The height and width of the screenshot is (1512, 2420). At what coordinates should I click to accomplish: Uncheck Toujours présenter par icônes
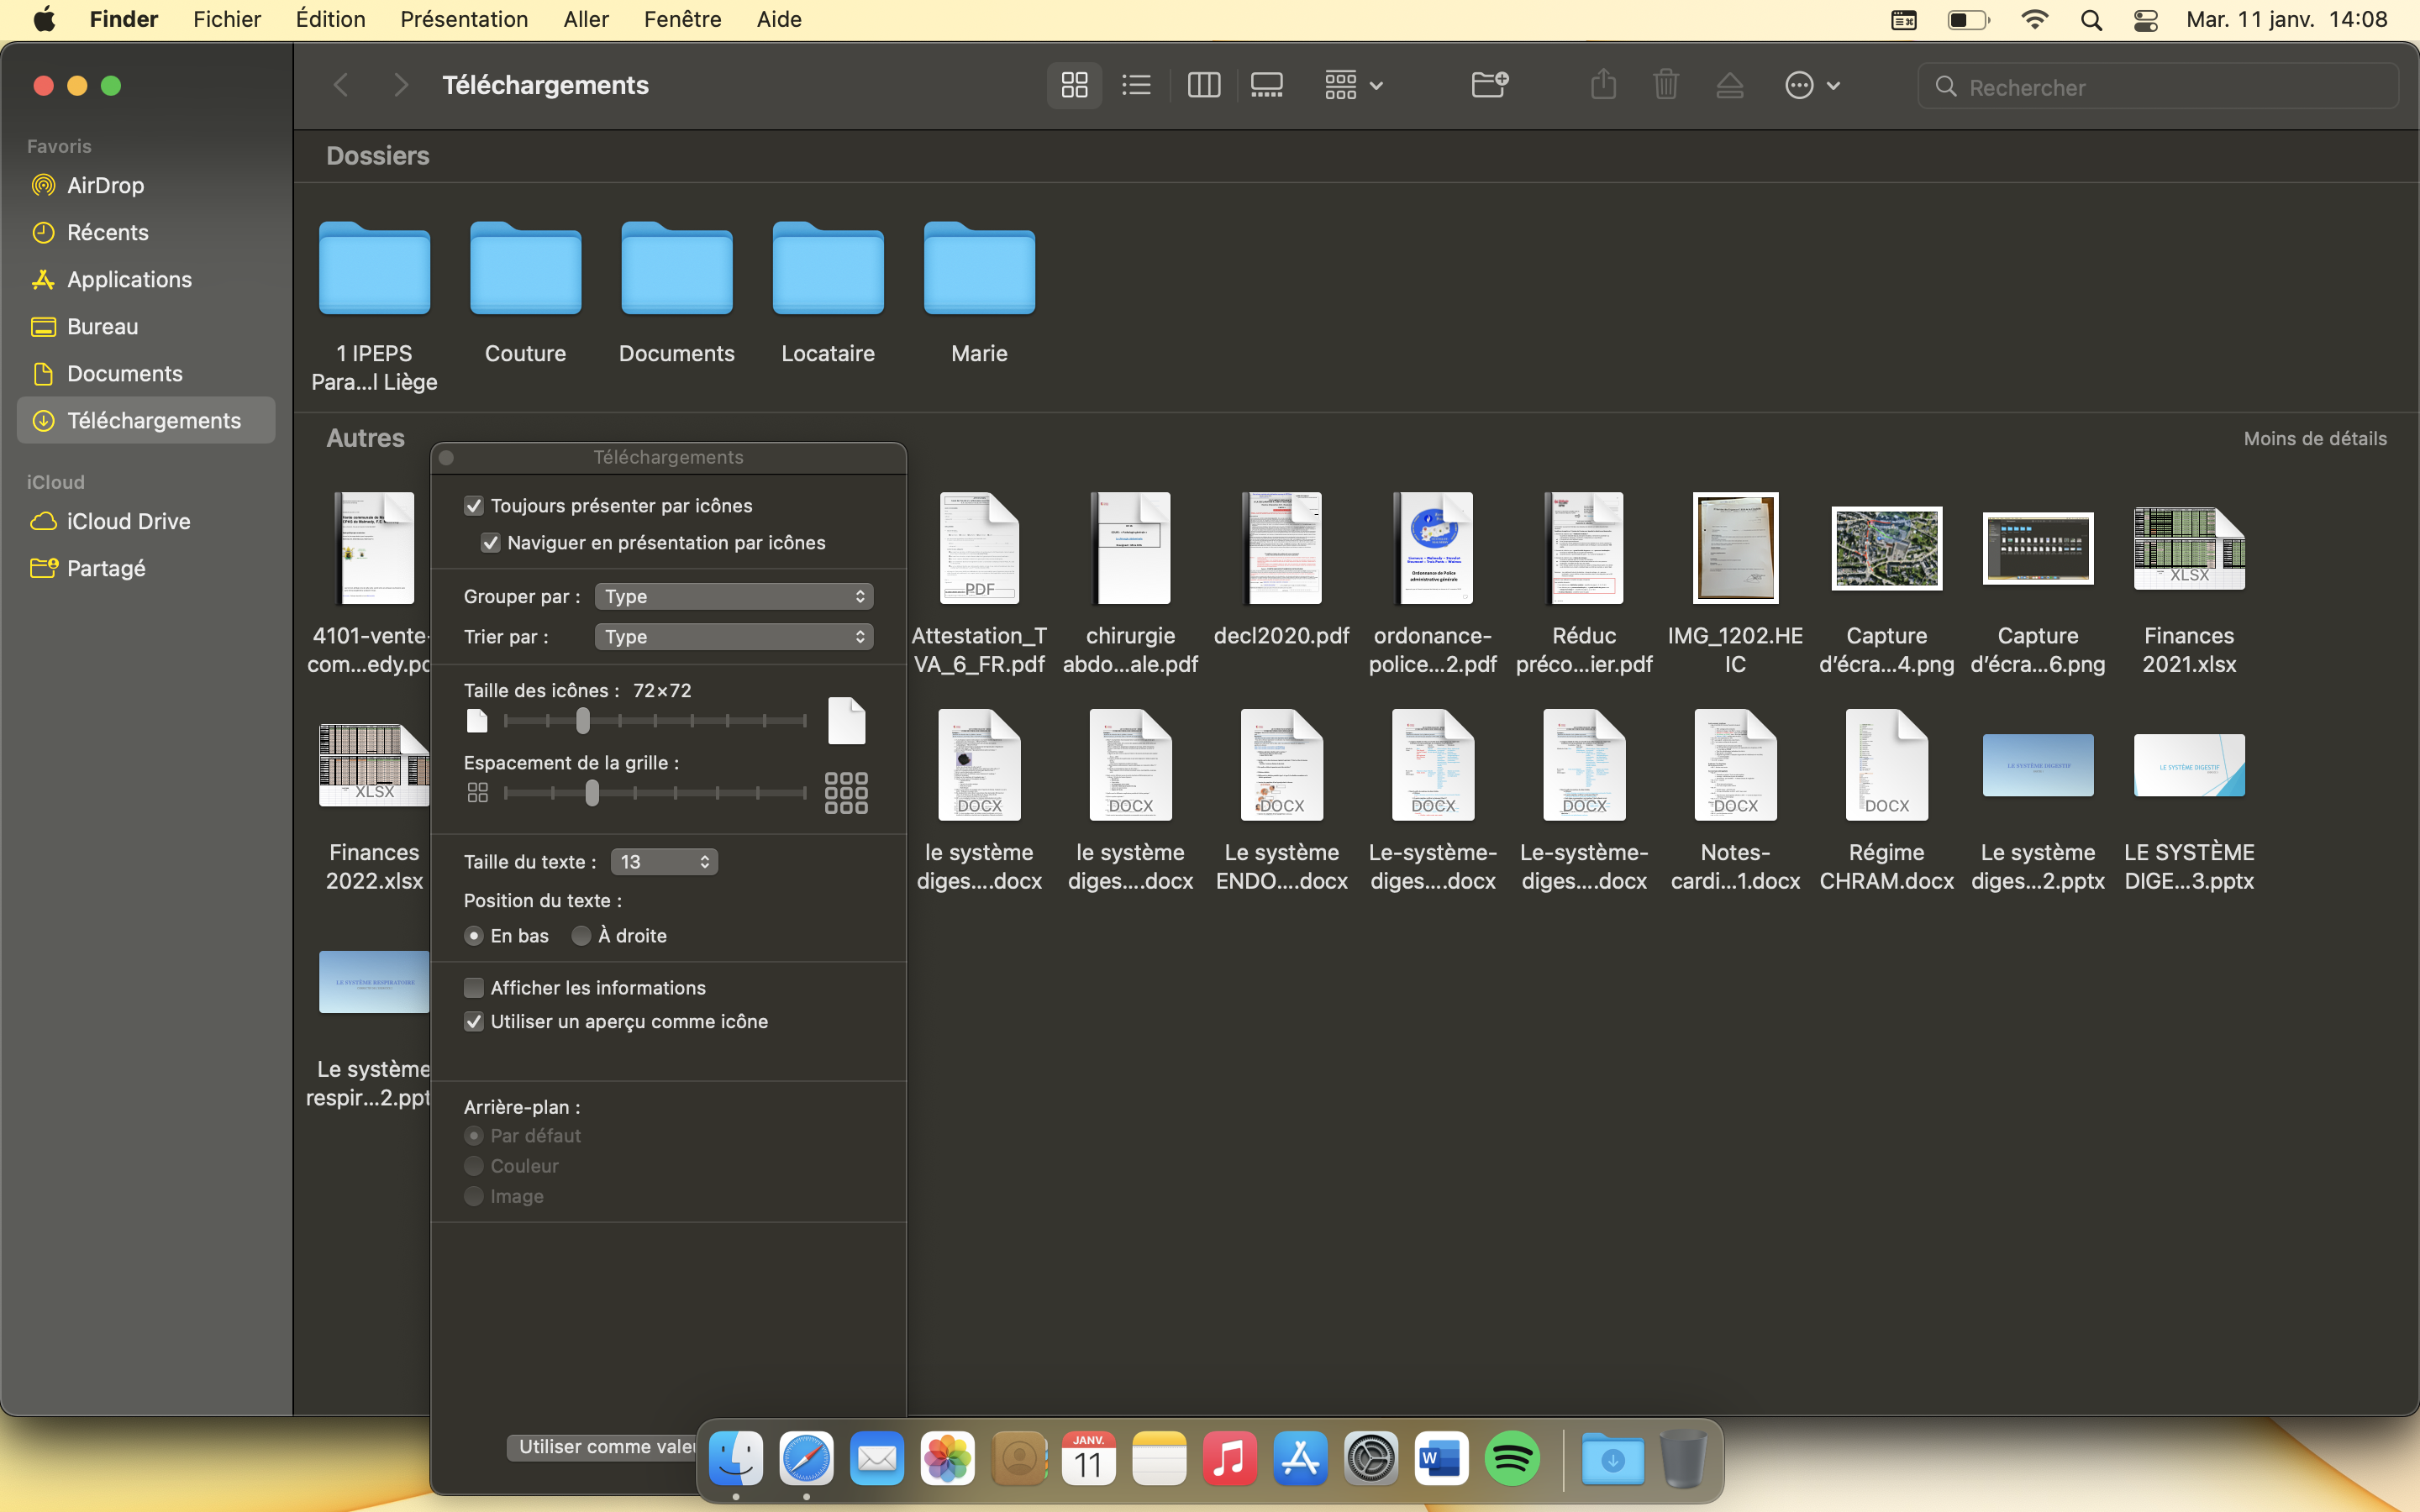(x=474, y=506)
